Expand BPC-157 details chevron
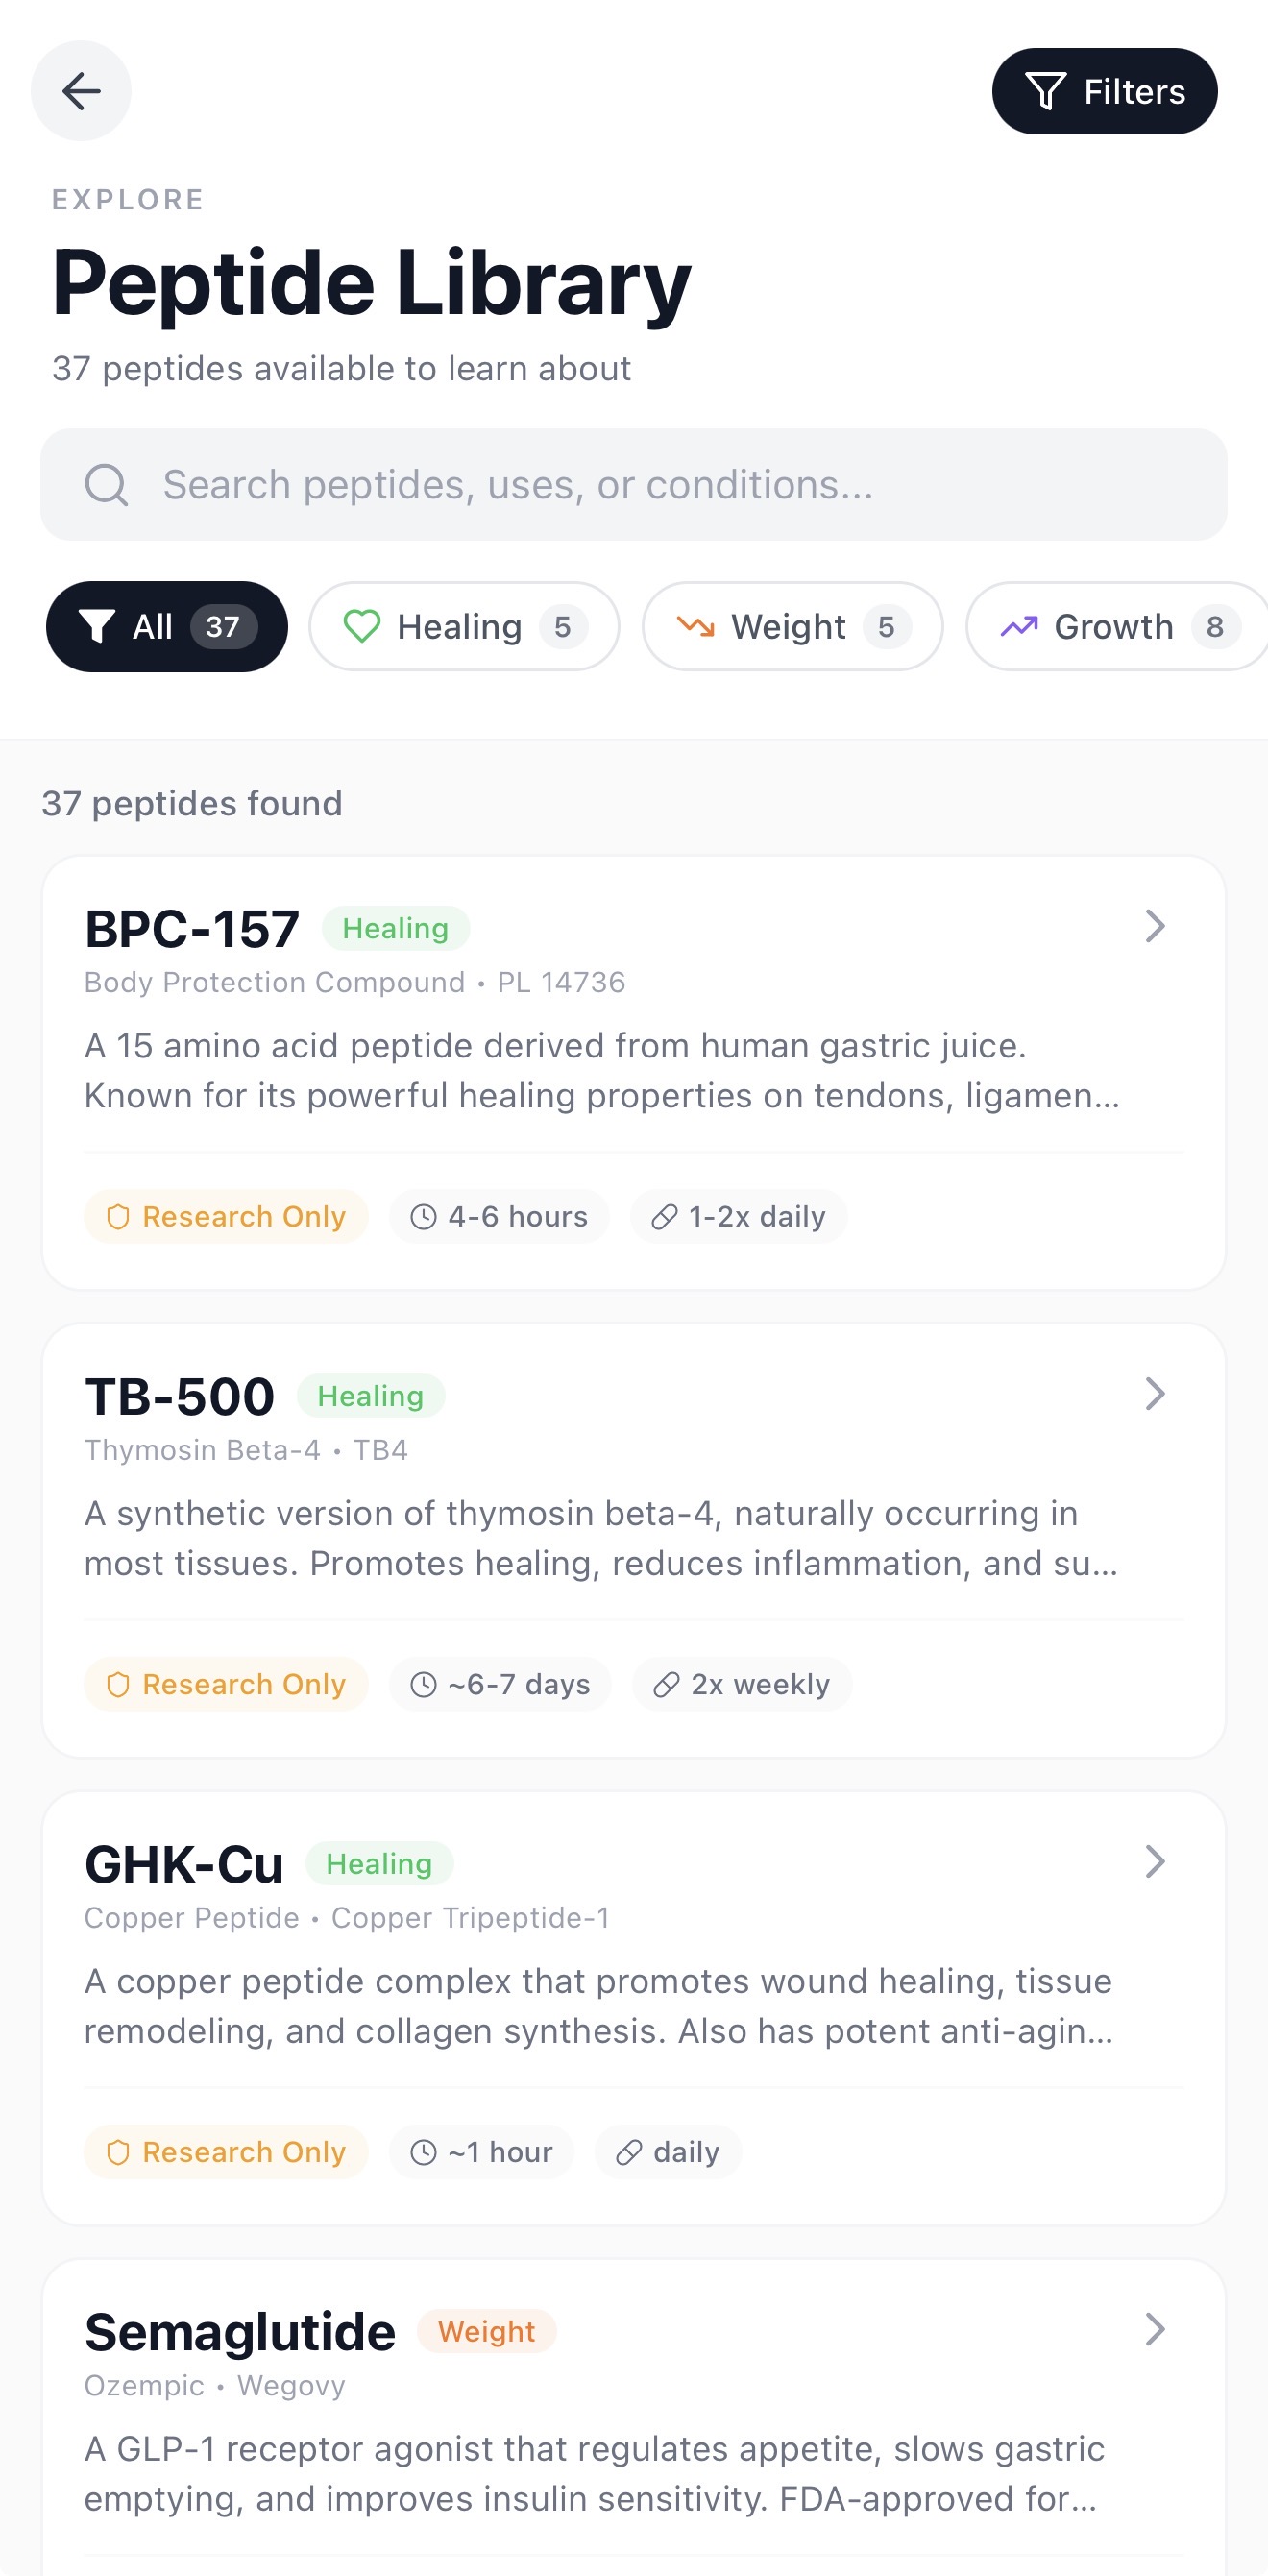 point(1155,926)
